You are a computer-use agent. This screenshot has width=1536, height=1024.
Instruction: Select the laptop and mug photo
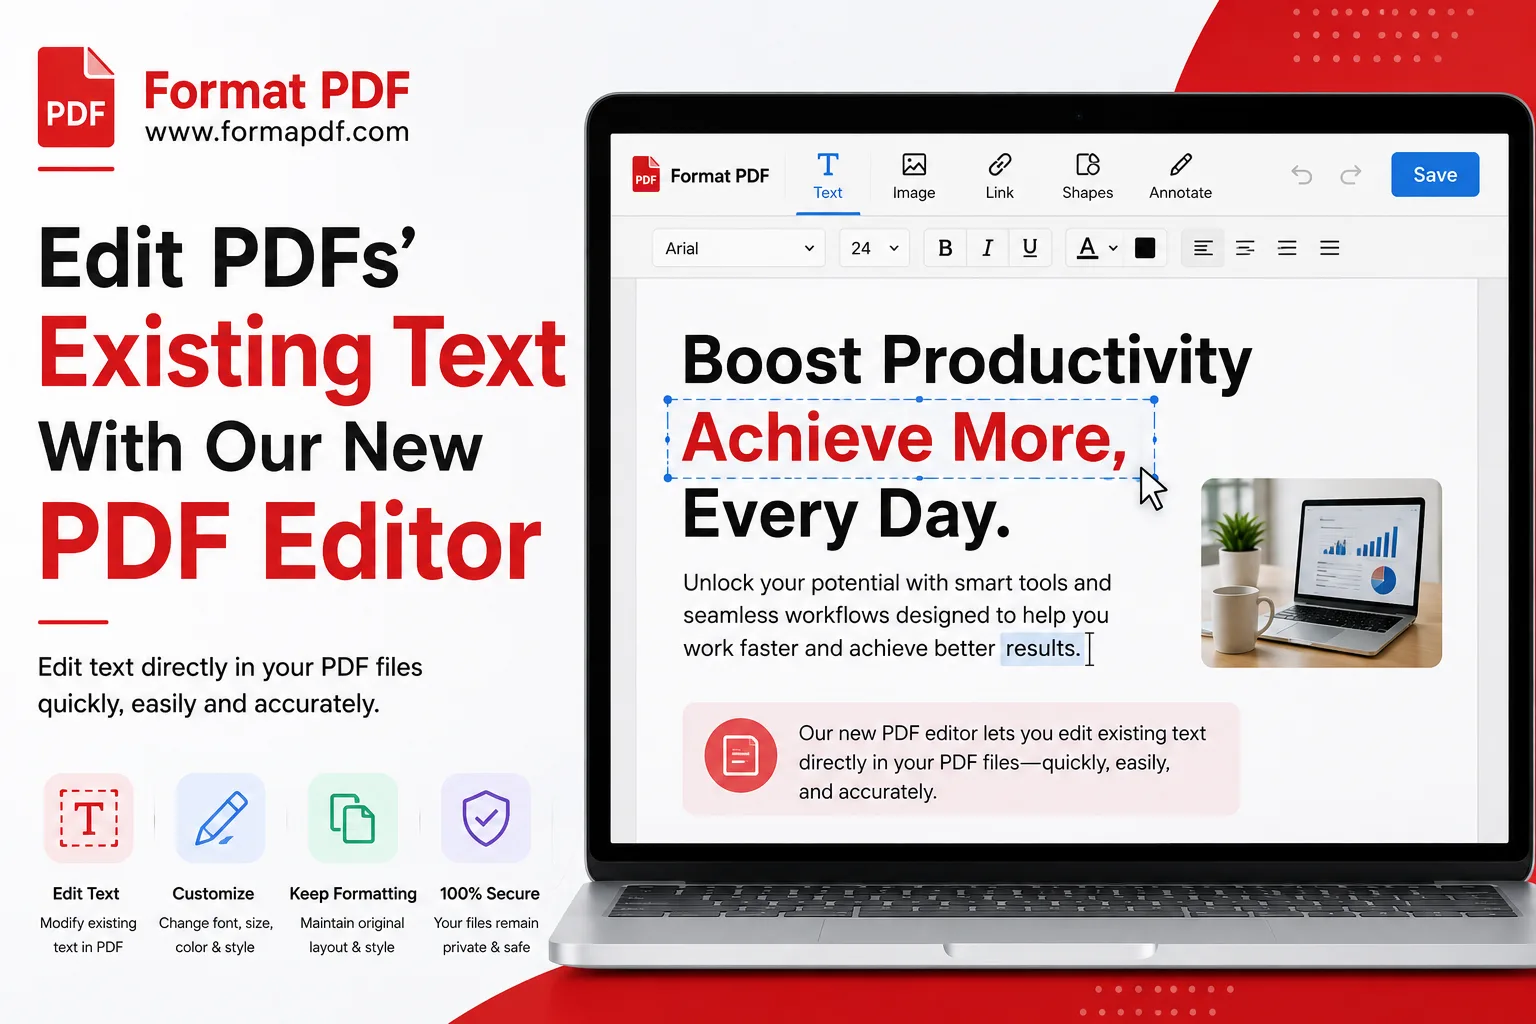point(1321,573)
